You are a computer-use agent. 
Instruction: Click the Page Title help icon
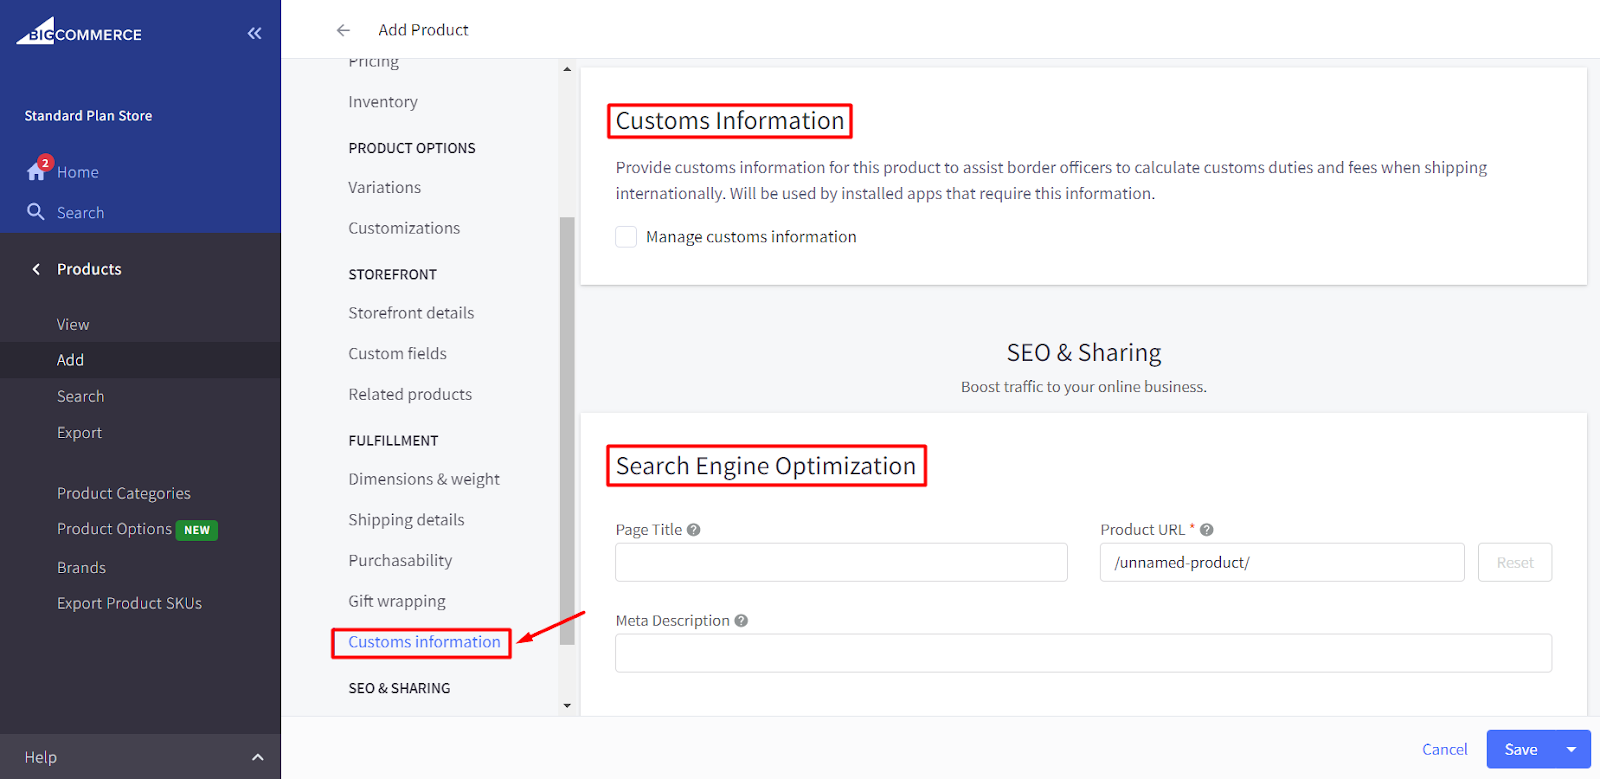694,530
